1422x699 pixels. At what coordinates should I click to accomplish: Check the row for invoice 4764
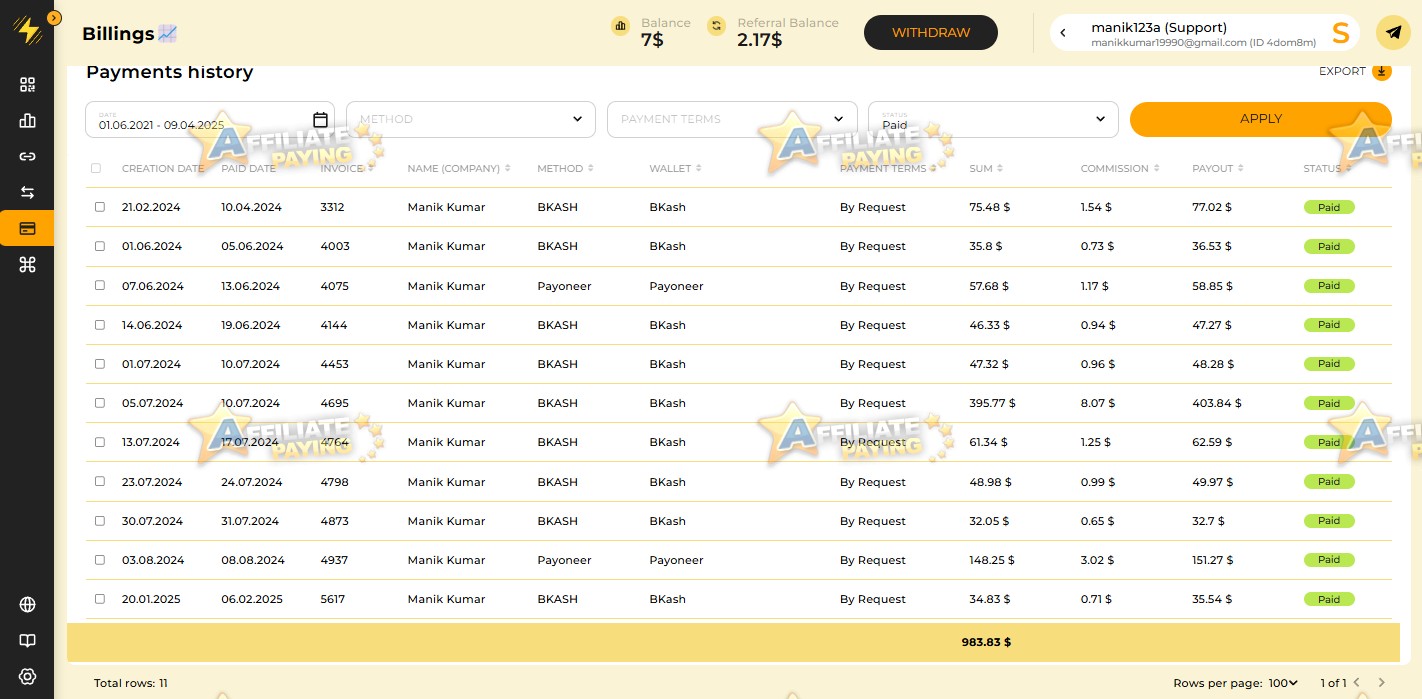point(99,442)
